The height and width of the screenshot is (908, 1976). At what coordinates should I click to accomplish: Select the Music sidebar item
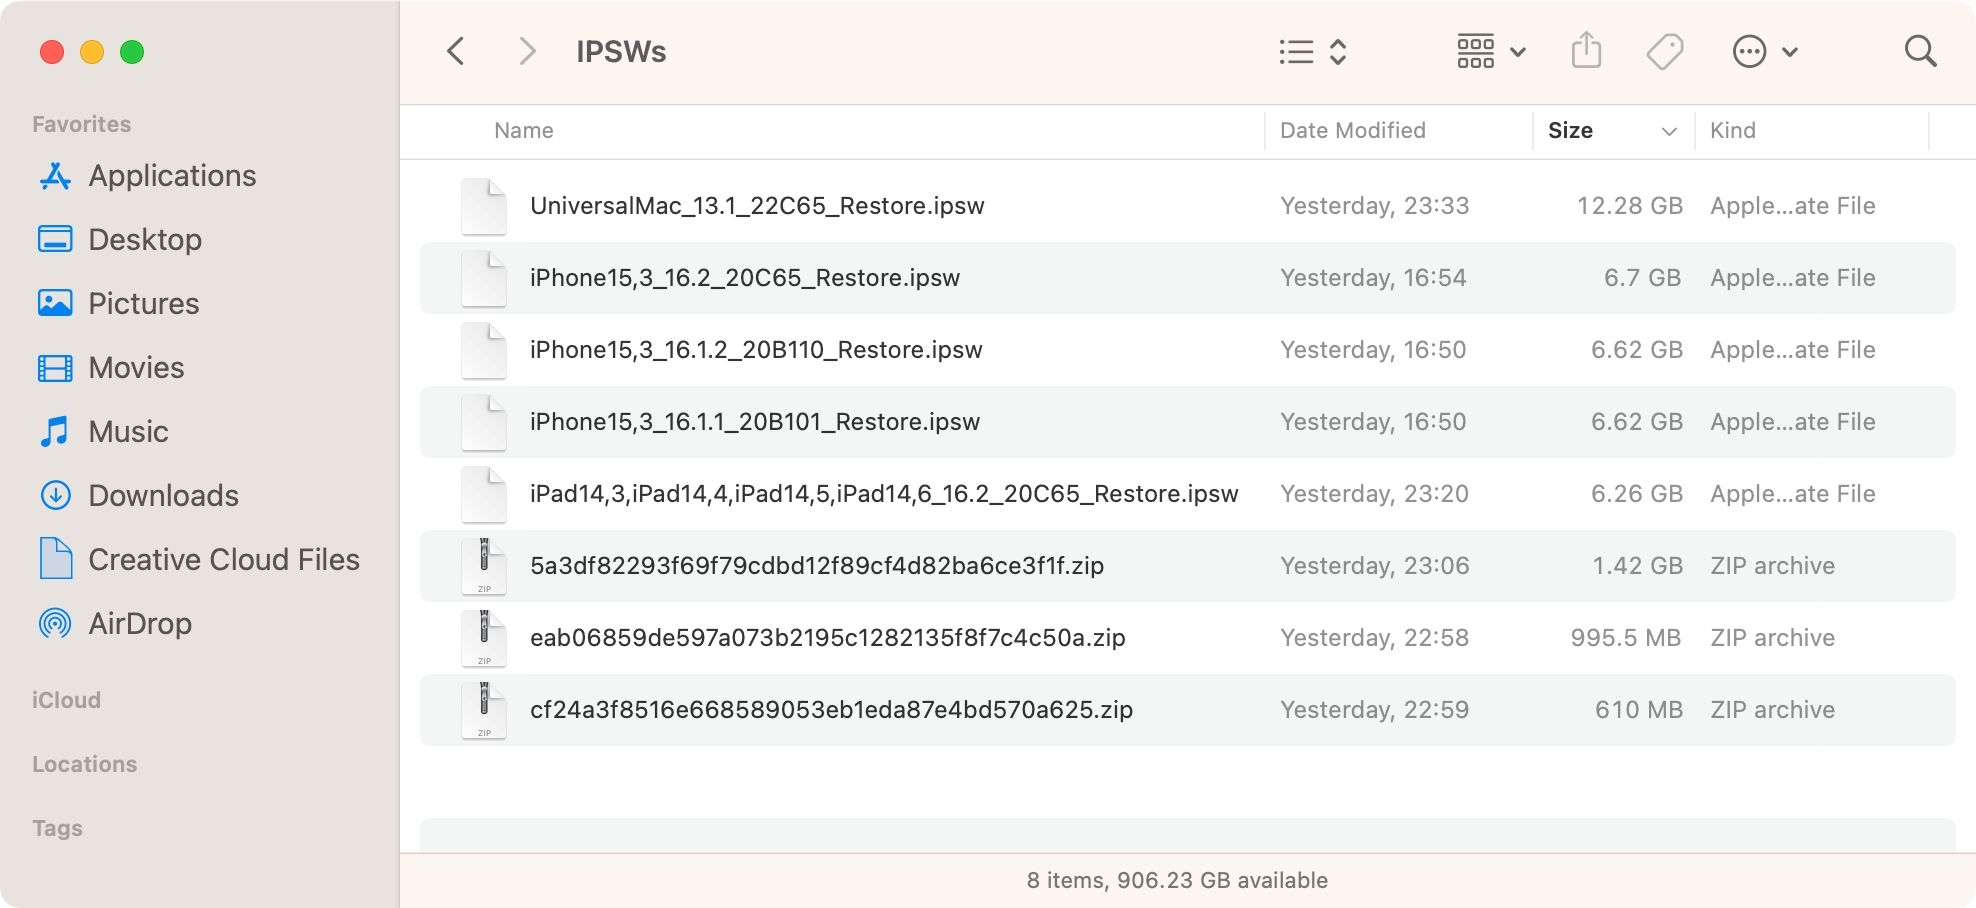(128, 432)
